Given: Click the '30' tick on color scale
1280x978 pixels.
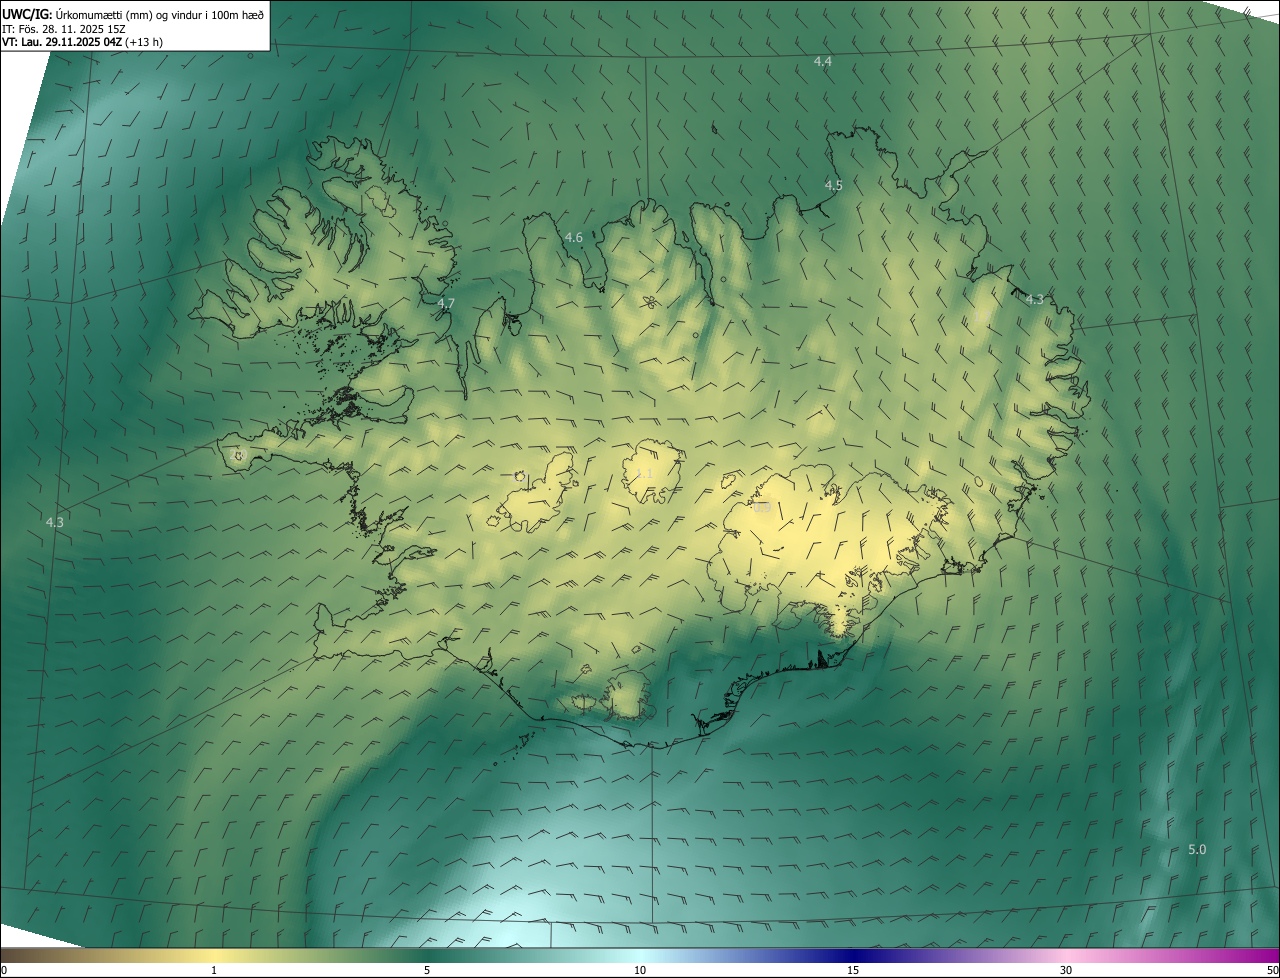Looking at the screenshot, I should coord(1066,971).
